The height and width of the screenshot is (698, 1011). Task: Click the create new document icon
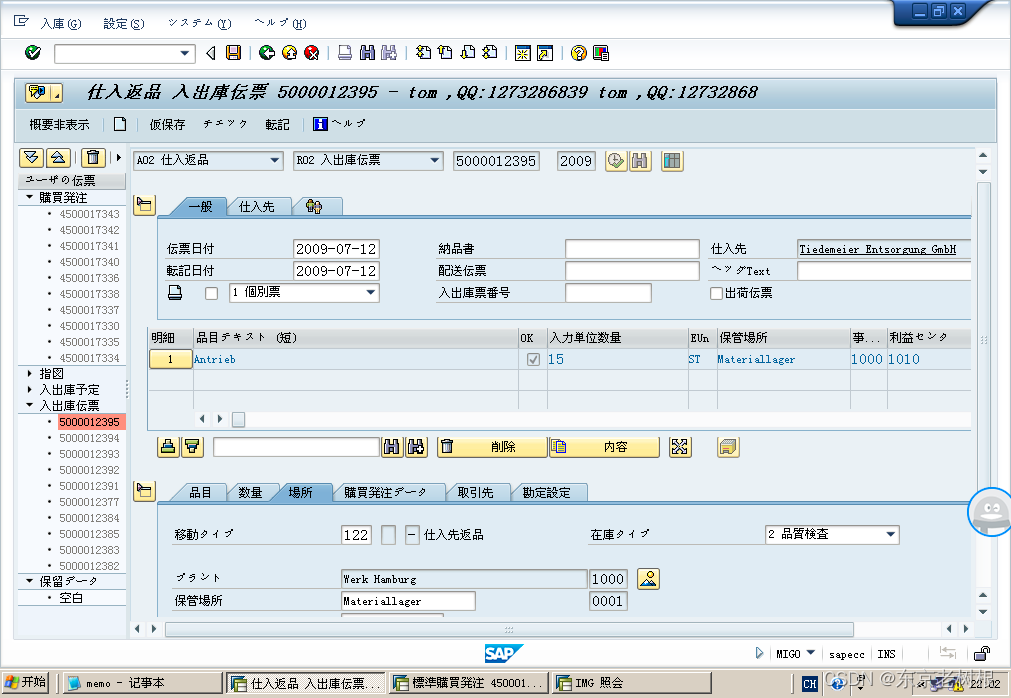point(120,124)
